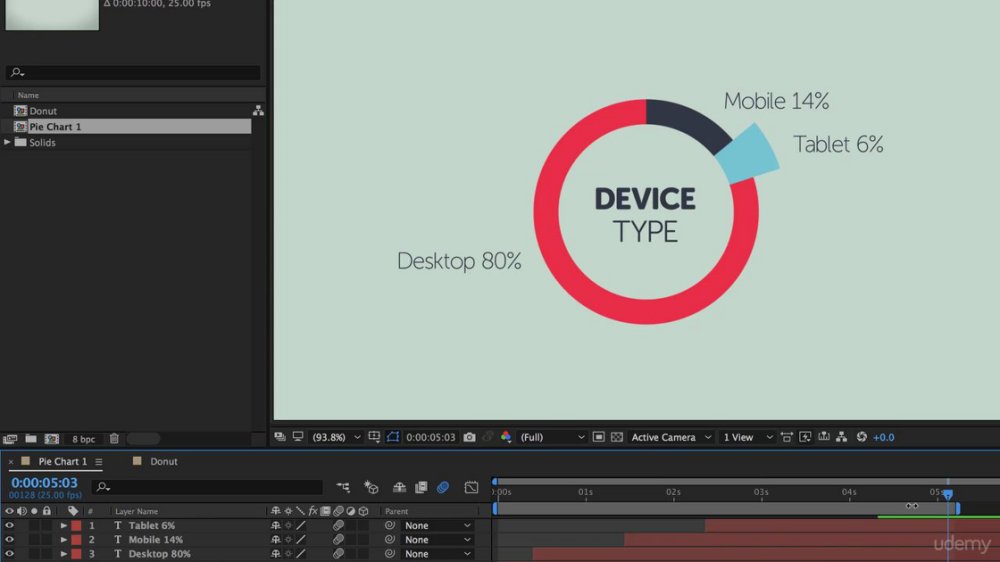The image size is (1000, 562).
Task: Click the timeline button in viewer bar
Action: point(824,437)
